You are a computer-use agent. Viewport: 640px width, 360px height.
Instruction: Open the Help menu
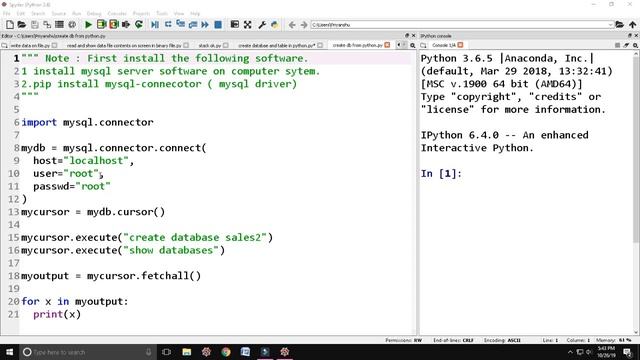click(195, 13)
